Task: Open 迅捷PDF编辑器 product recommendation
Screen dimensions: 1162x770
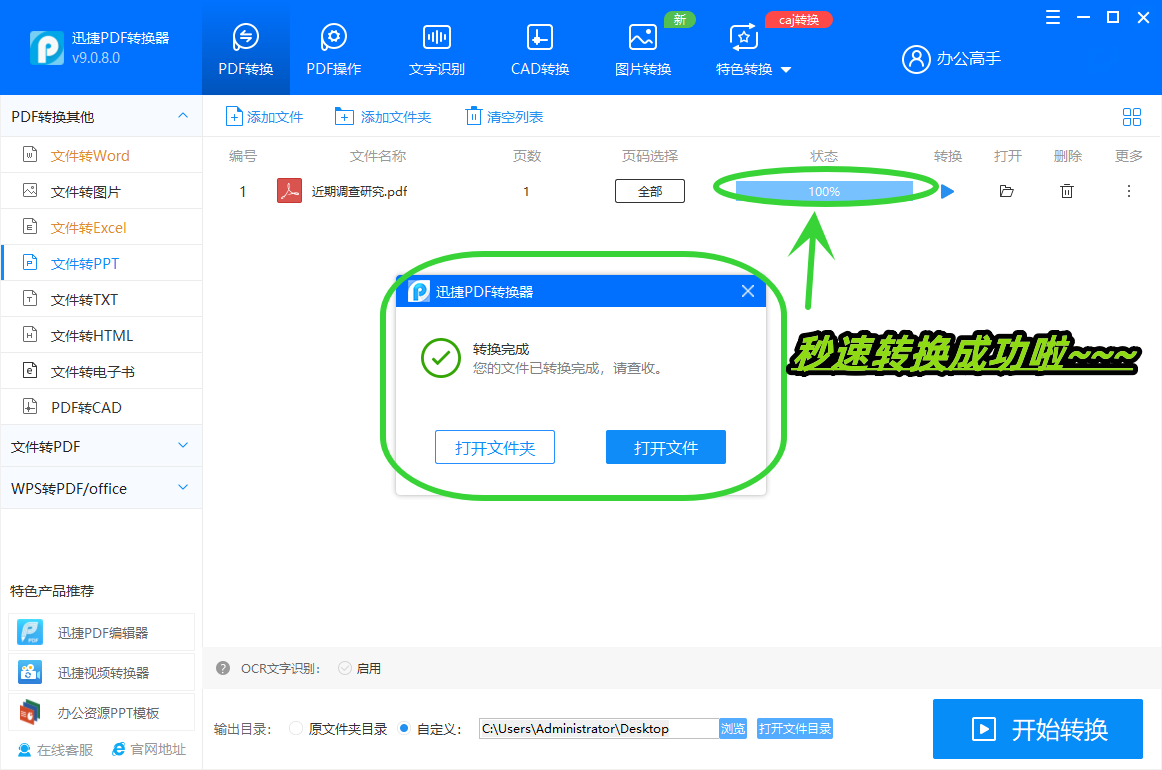Action: click(102, 632)
